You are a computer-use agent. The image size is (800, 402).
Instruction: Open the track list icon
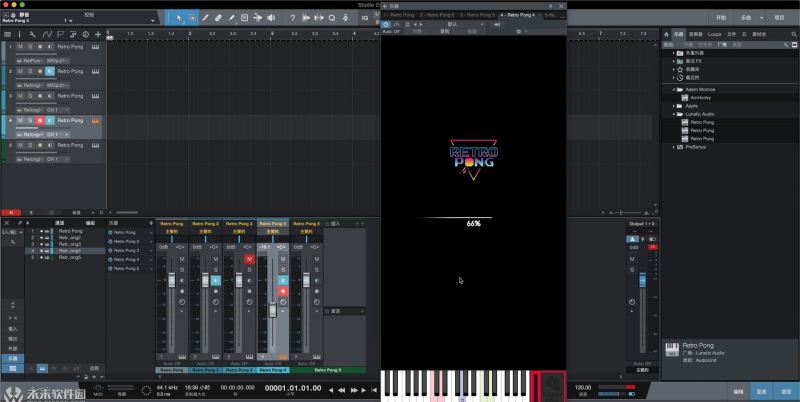7,34
